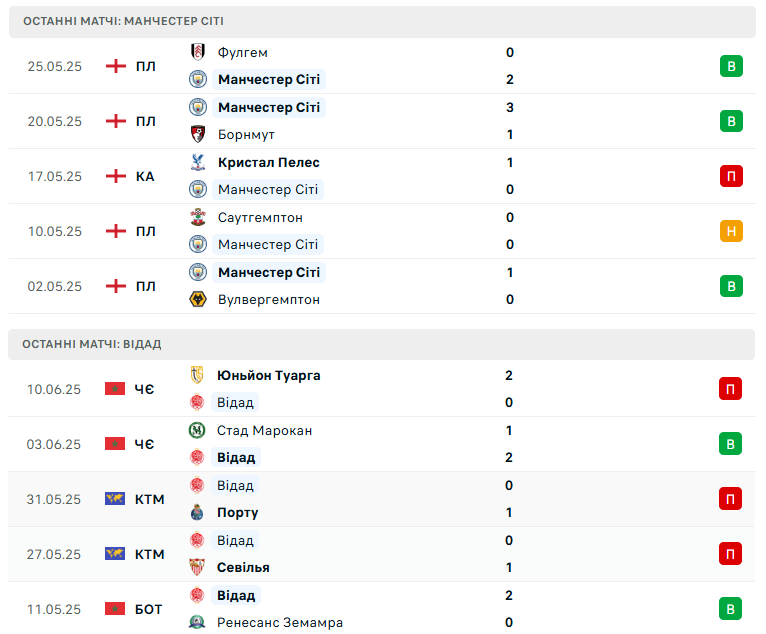Click the Fulham club crest icon

(x=198, y=52)
